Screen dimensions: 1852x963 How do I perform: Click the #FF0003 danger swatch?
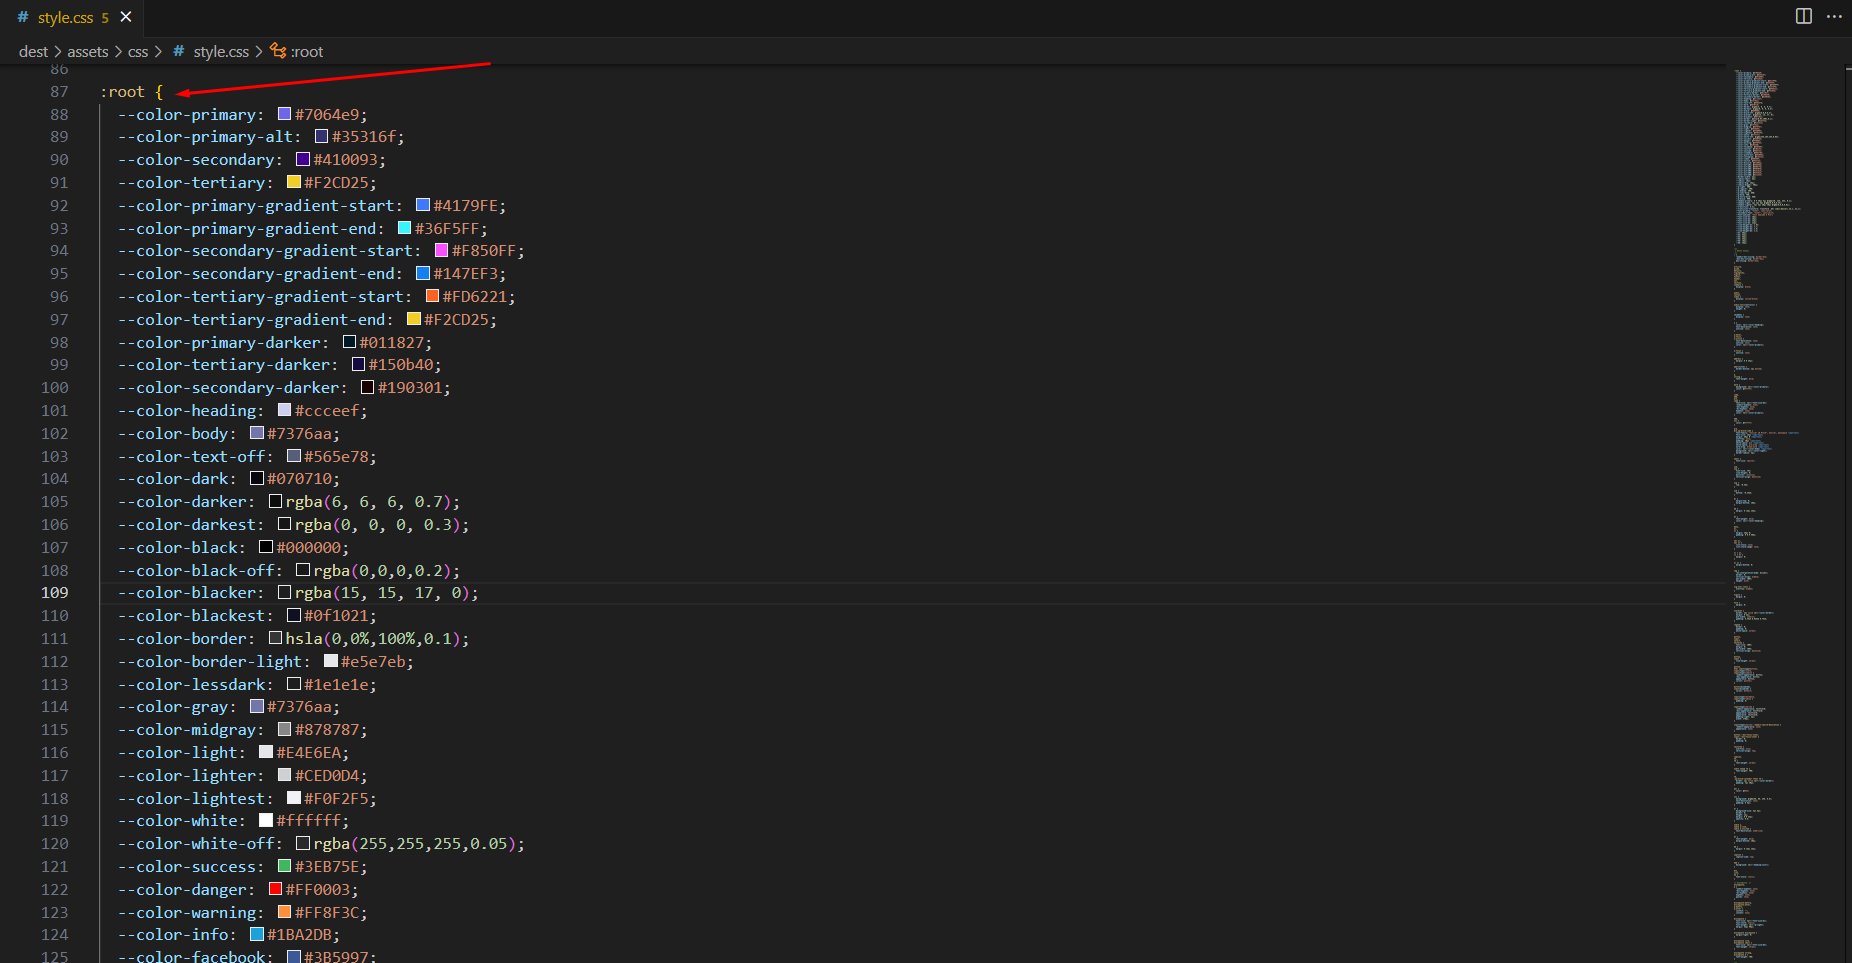[275, 889]
